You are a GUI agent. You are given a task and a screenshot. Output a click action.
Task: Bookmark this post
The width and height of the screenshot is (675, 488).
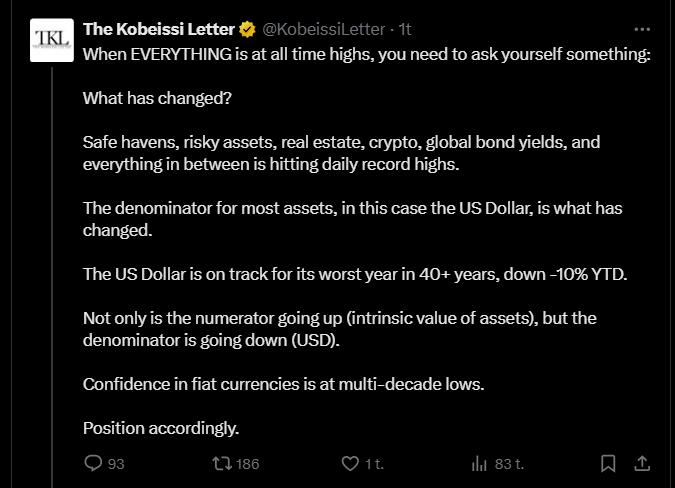[607, 463]
